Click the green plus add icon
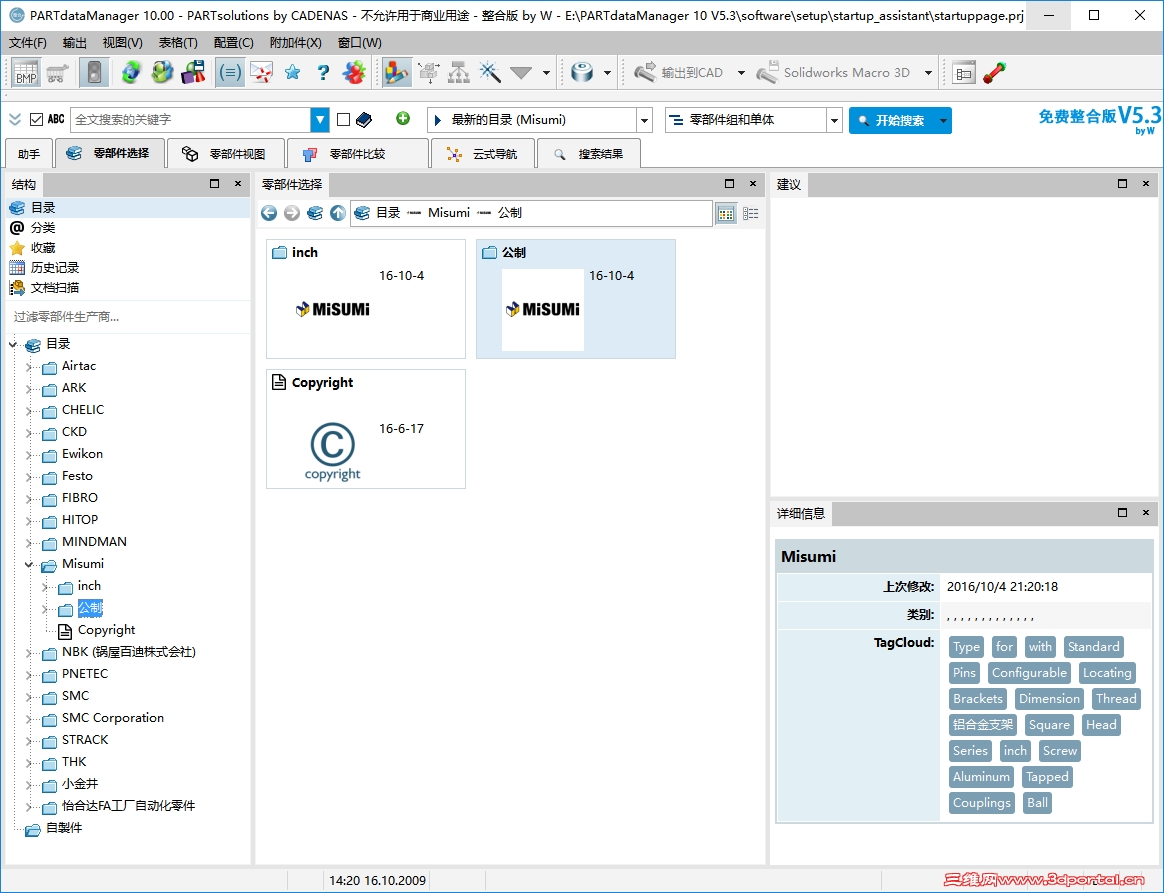This screenshot has height=893, width=1164. 403,119
